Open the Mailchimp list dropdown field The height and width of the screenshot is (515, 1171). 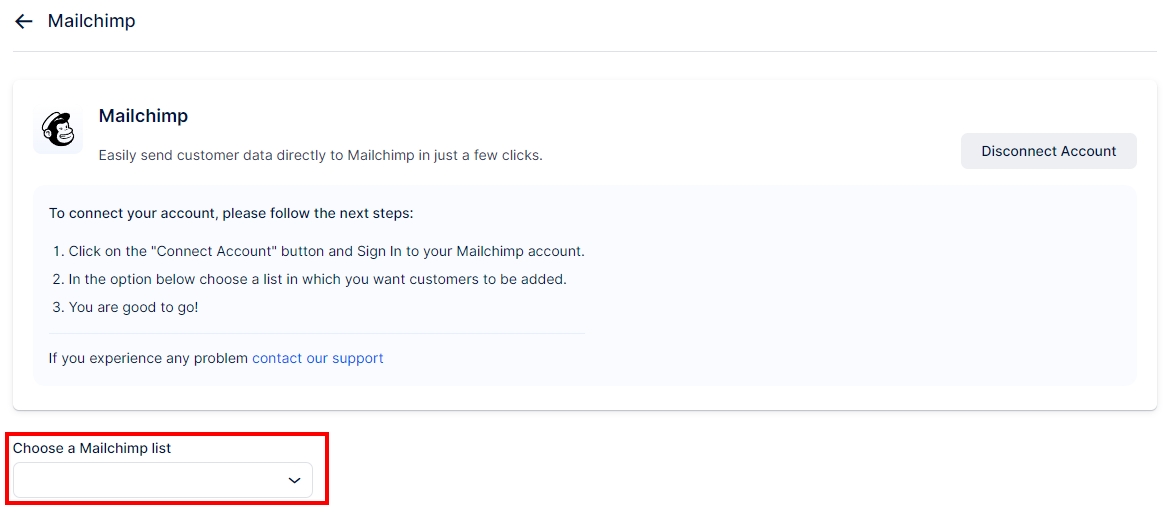point(150,480)
